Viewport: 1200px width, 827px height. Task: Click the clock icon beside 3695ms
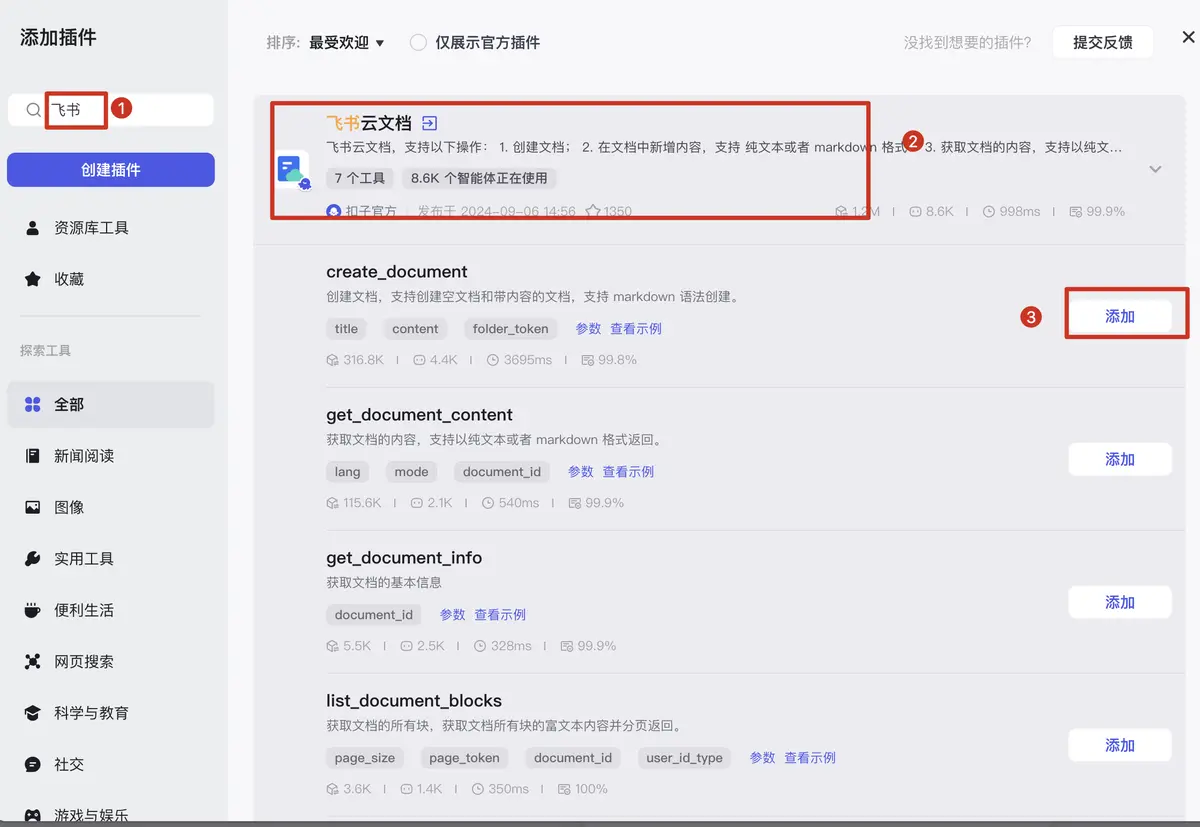493,359
